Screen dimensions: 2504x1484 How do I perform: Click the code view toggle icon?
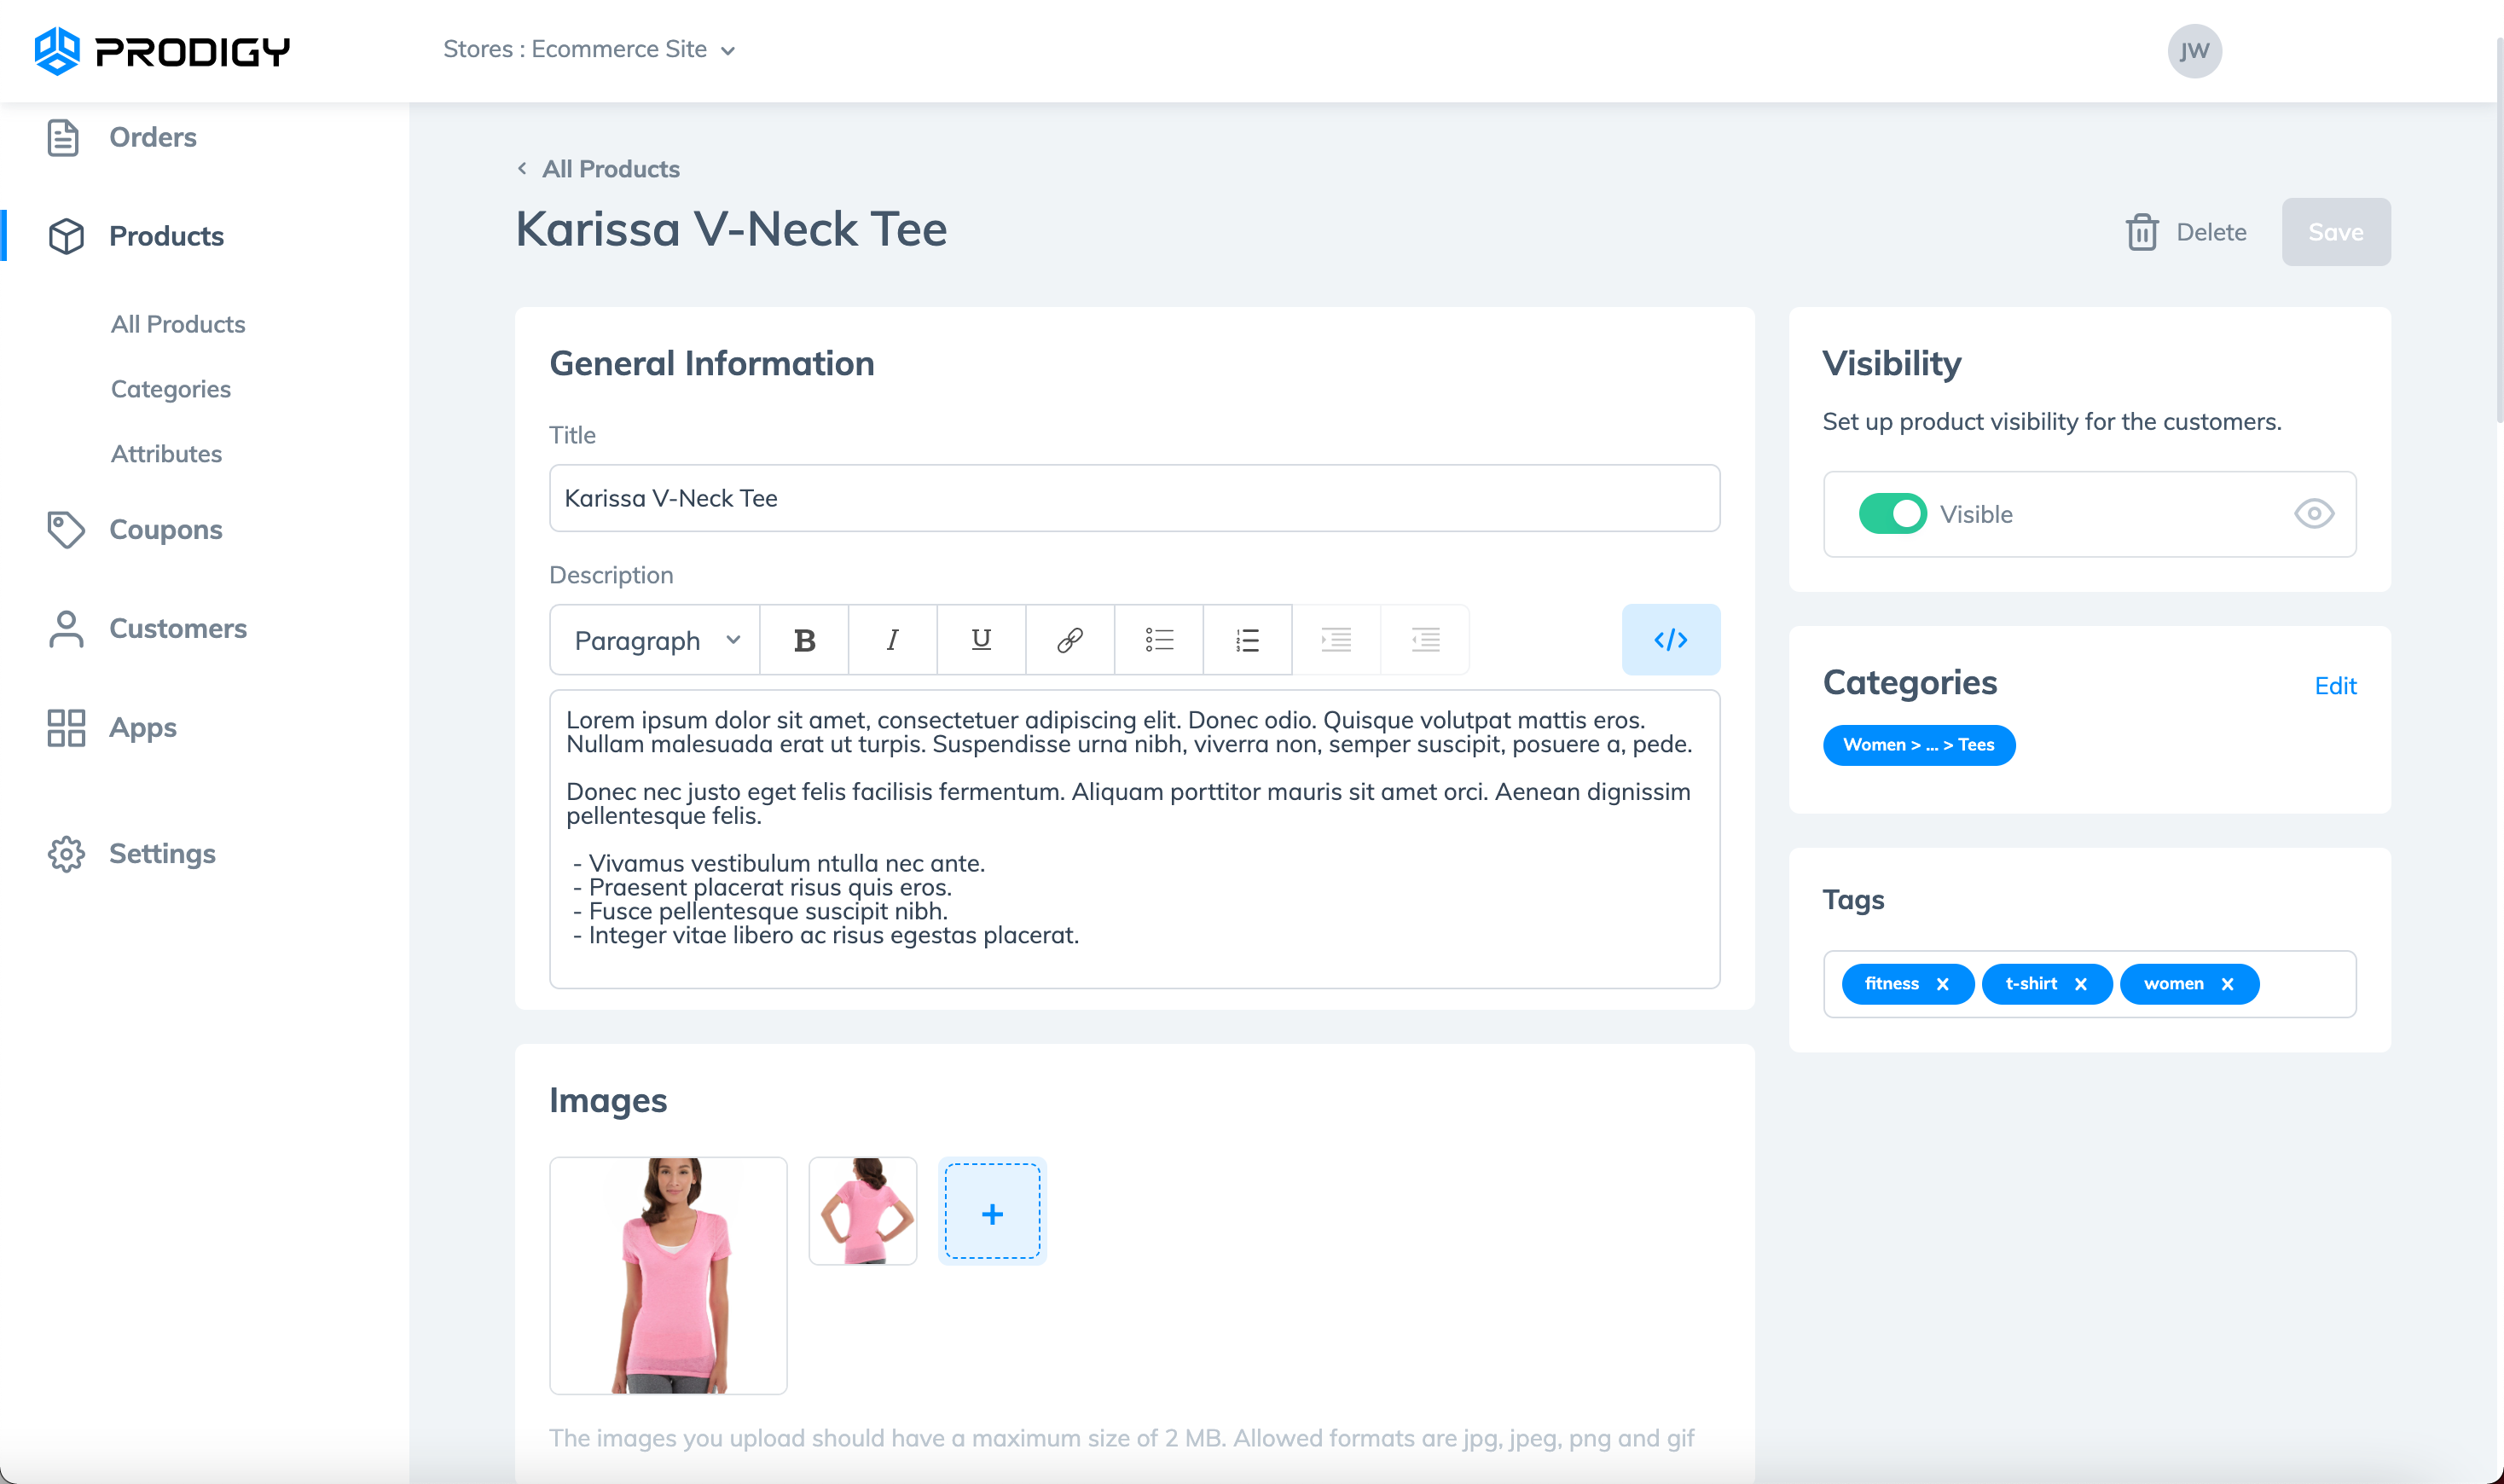click(x=1671, y=640)
